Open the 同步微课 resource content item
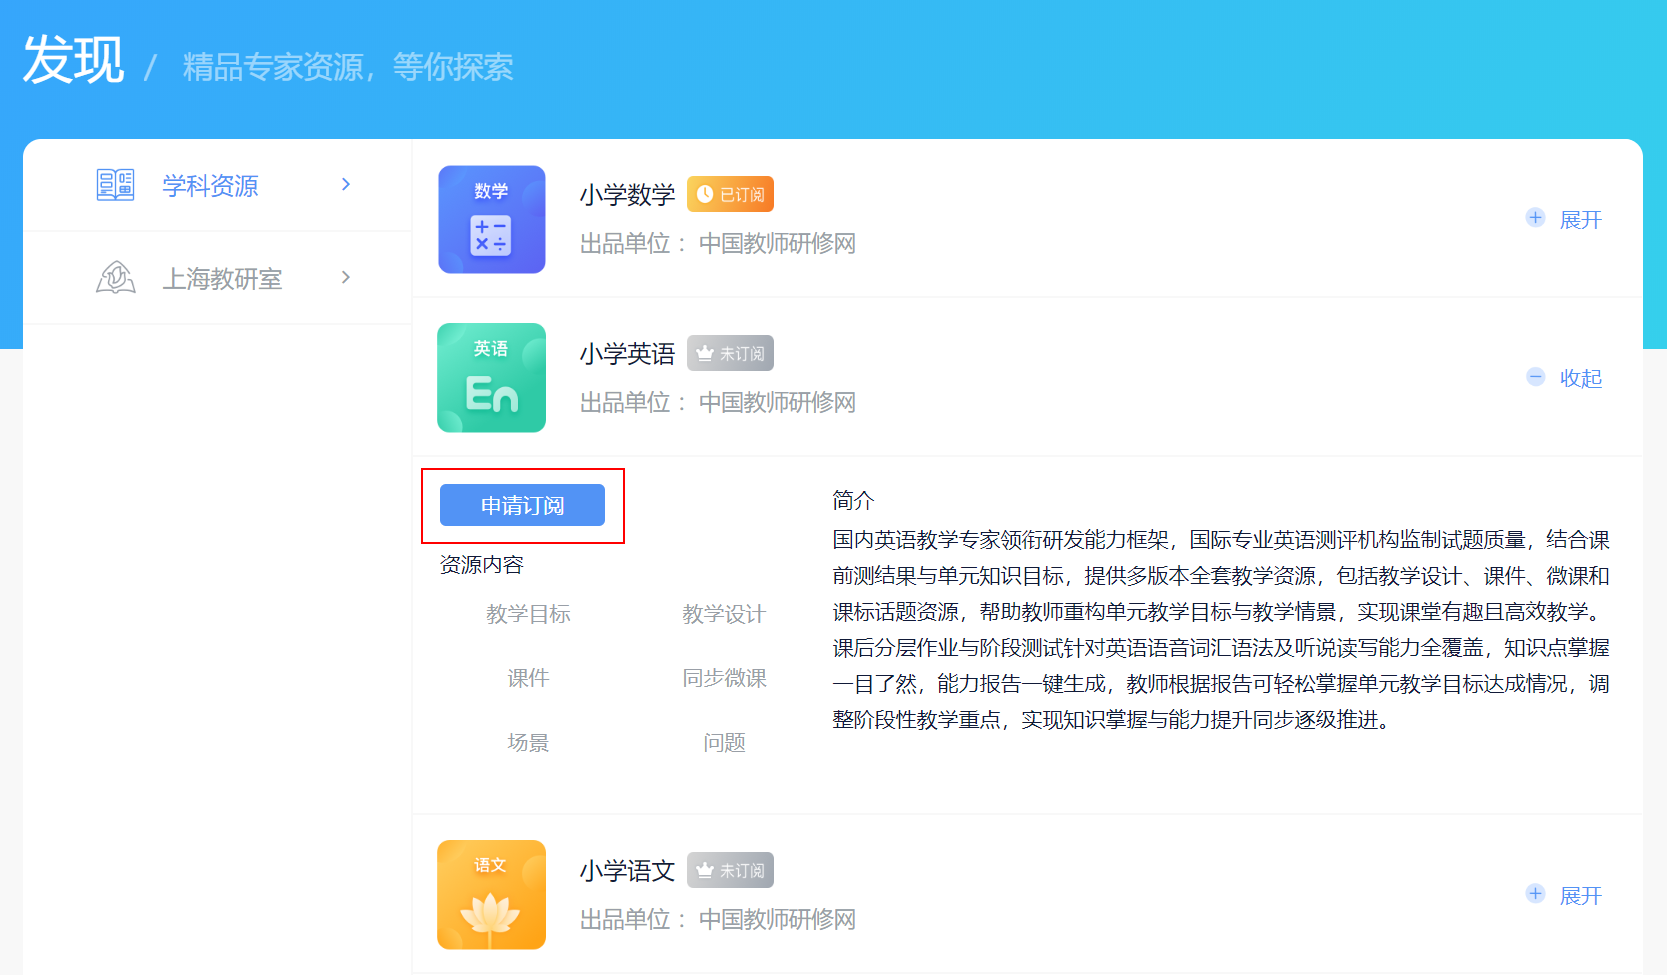 724,678
